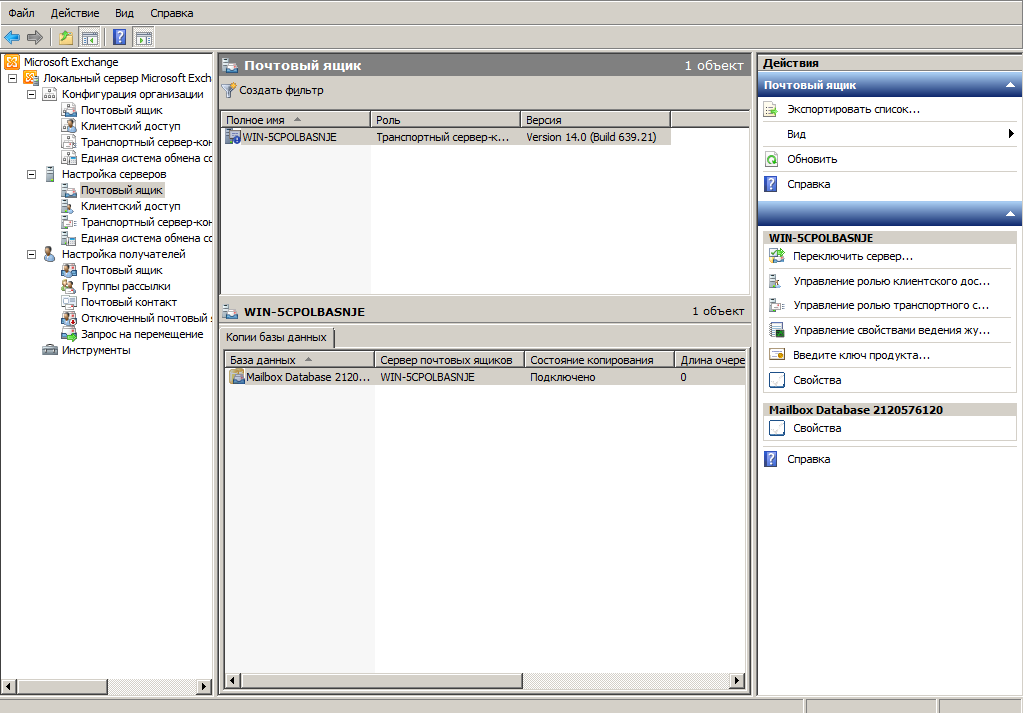This screenshot has width=1023, height=713.
Task: Open Отключенный почтовый ящик tree node
Action: pyautogui.click(x=146, y=318)
